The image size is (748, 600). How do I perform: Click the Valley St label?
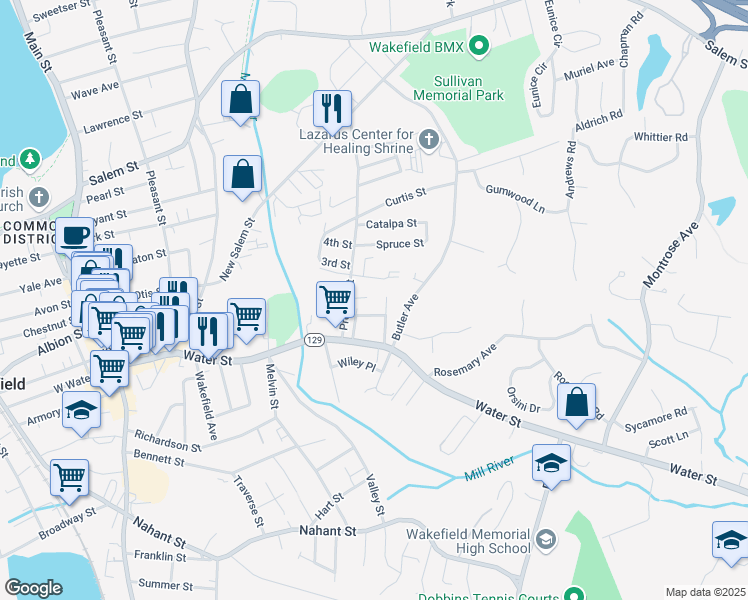(375, 495)
